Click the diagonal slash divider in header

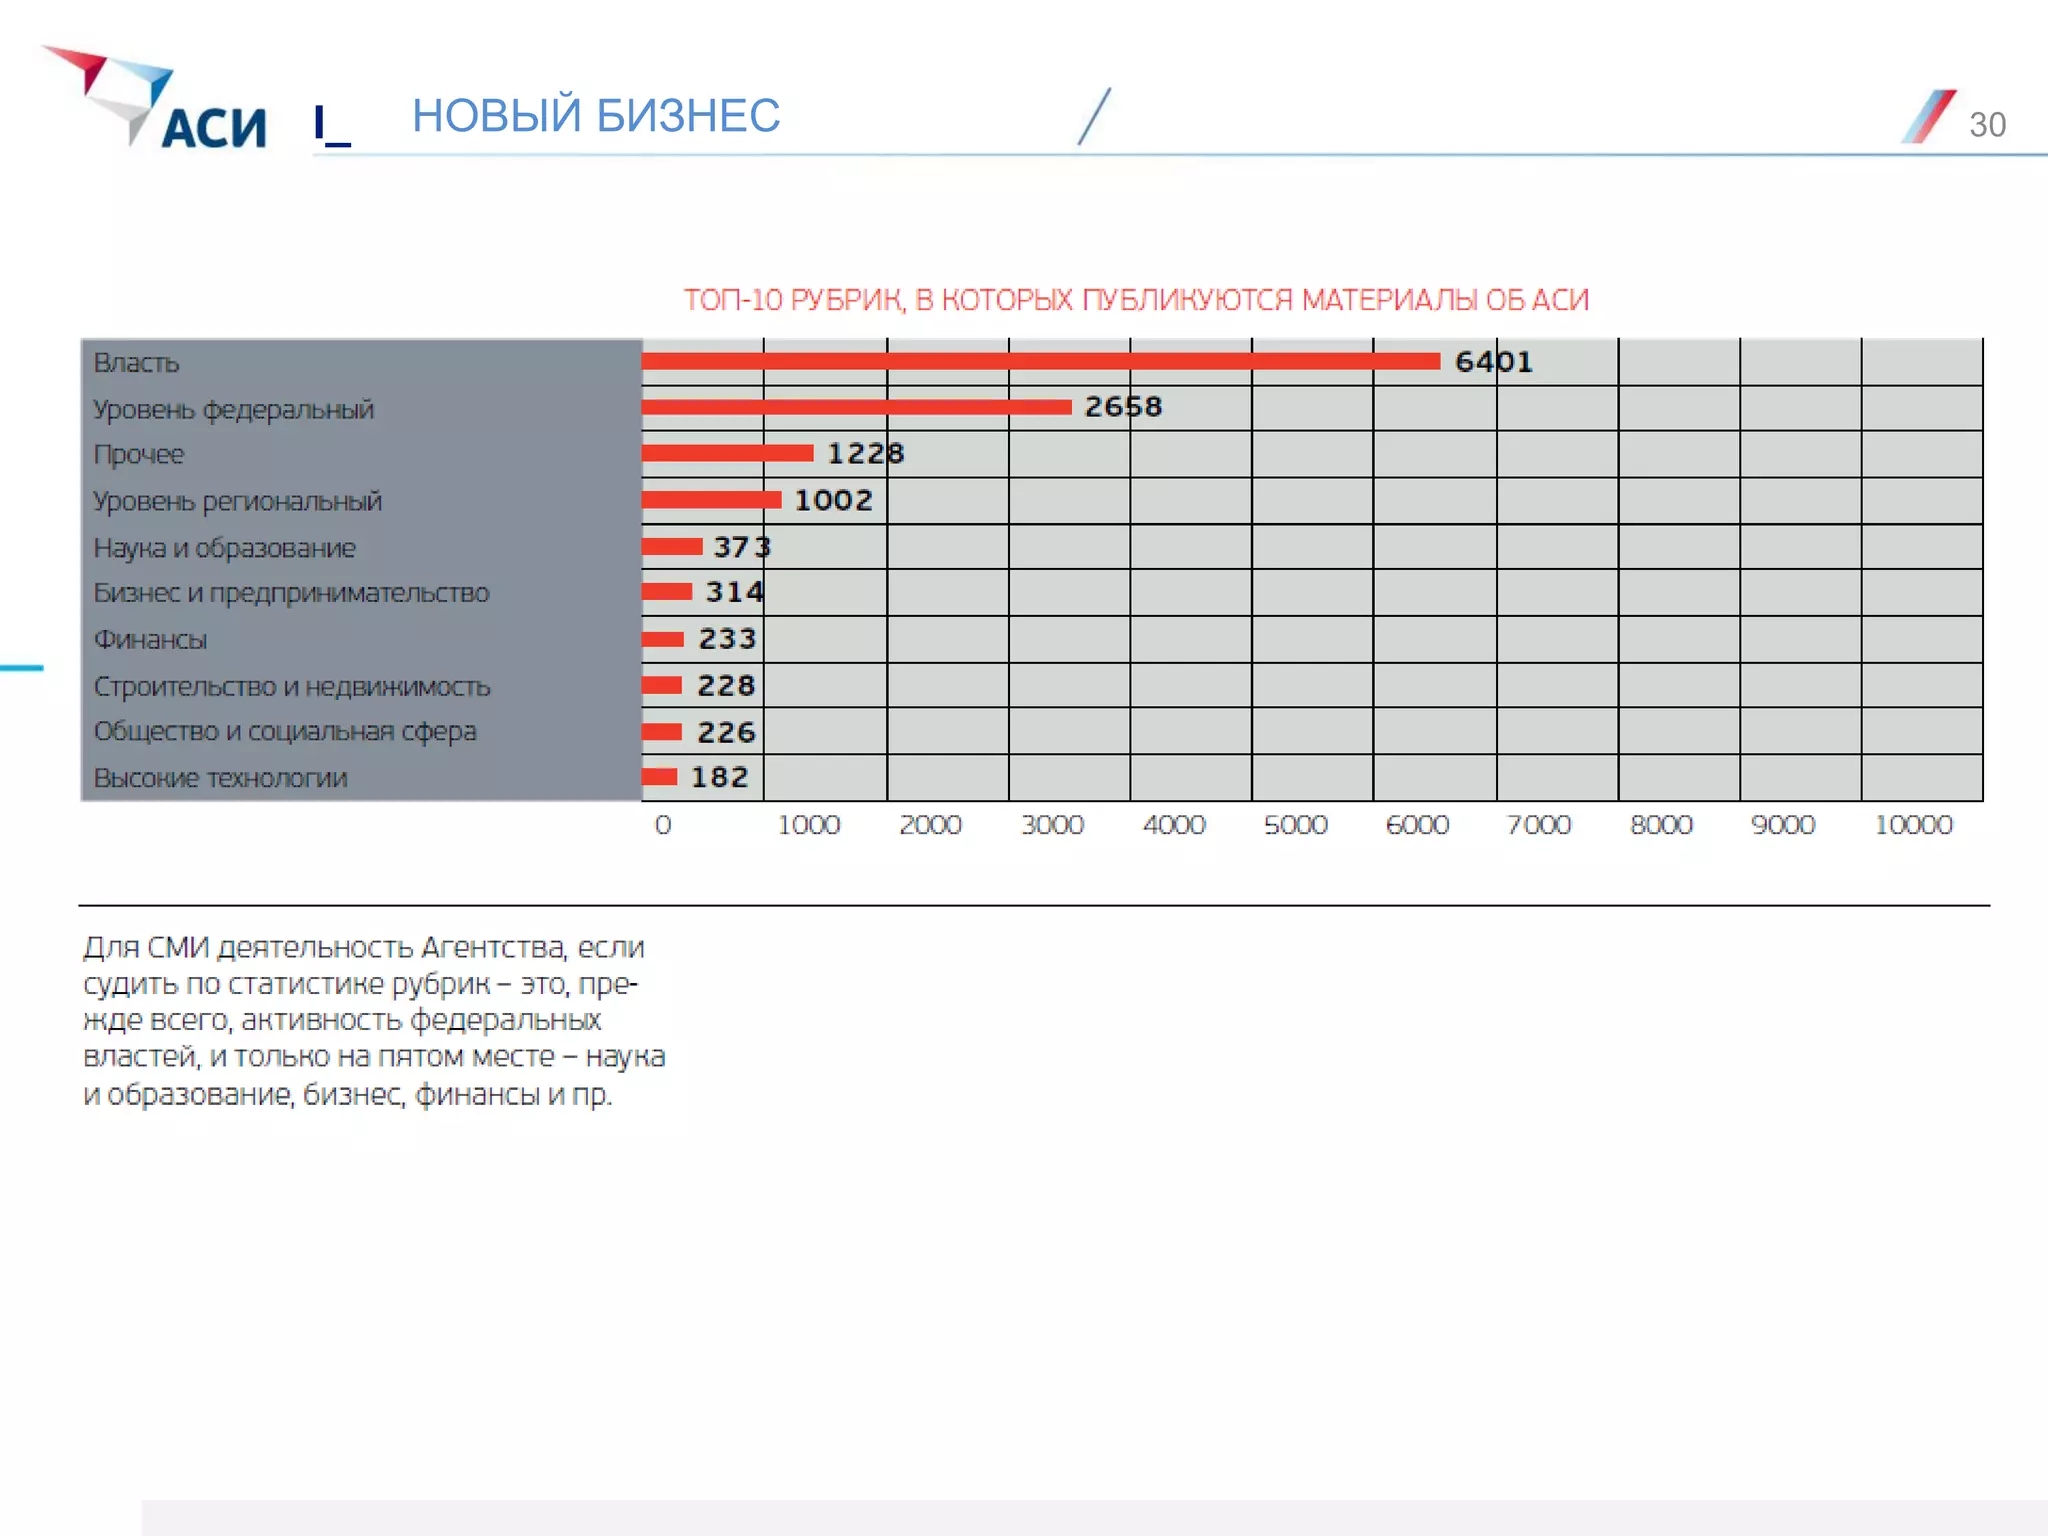point(1094,117)
